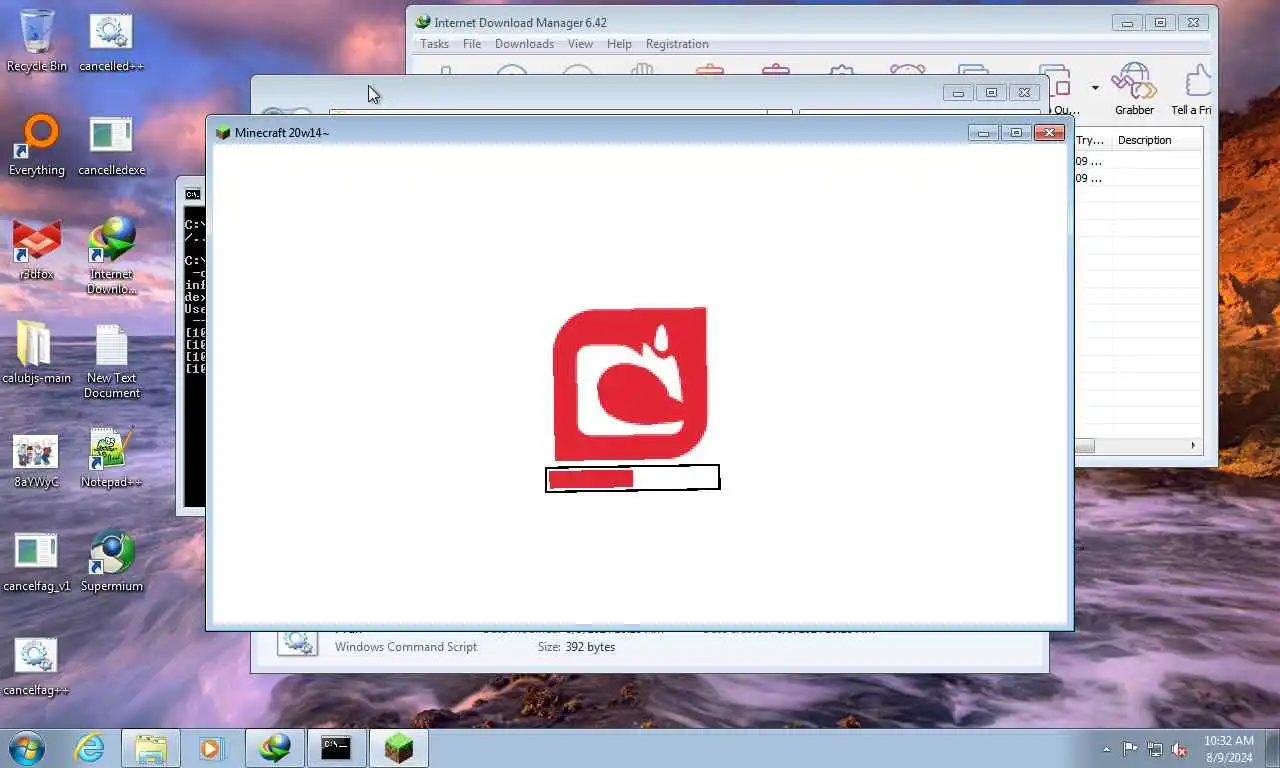Minimize the Internet Download Manager window
Screen dimensions: 1280x768
point(1127,22)
